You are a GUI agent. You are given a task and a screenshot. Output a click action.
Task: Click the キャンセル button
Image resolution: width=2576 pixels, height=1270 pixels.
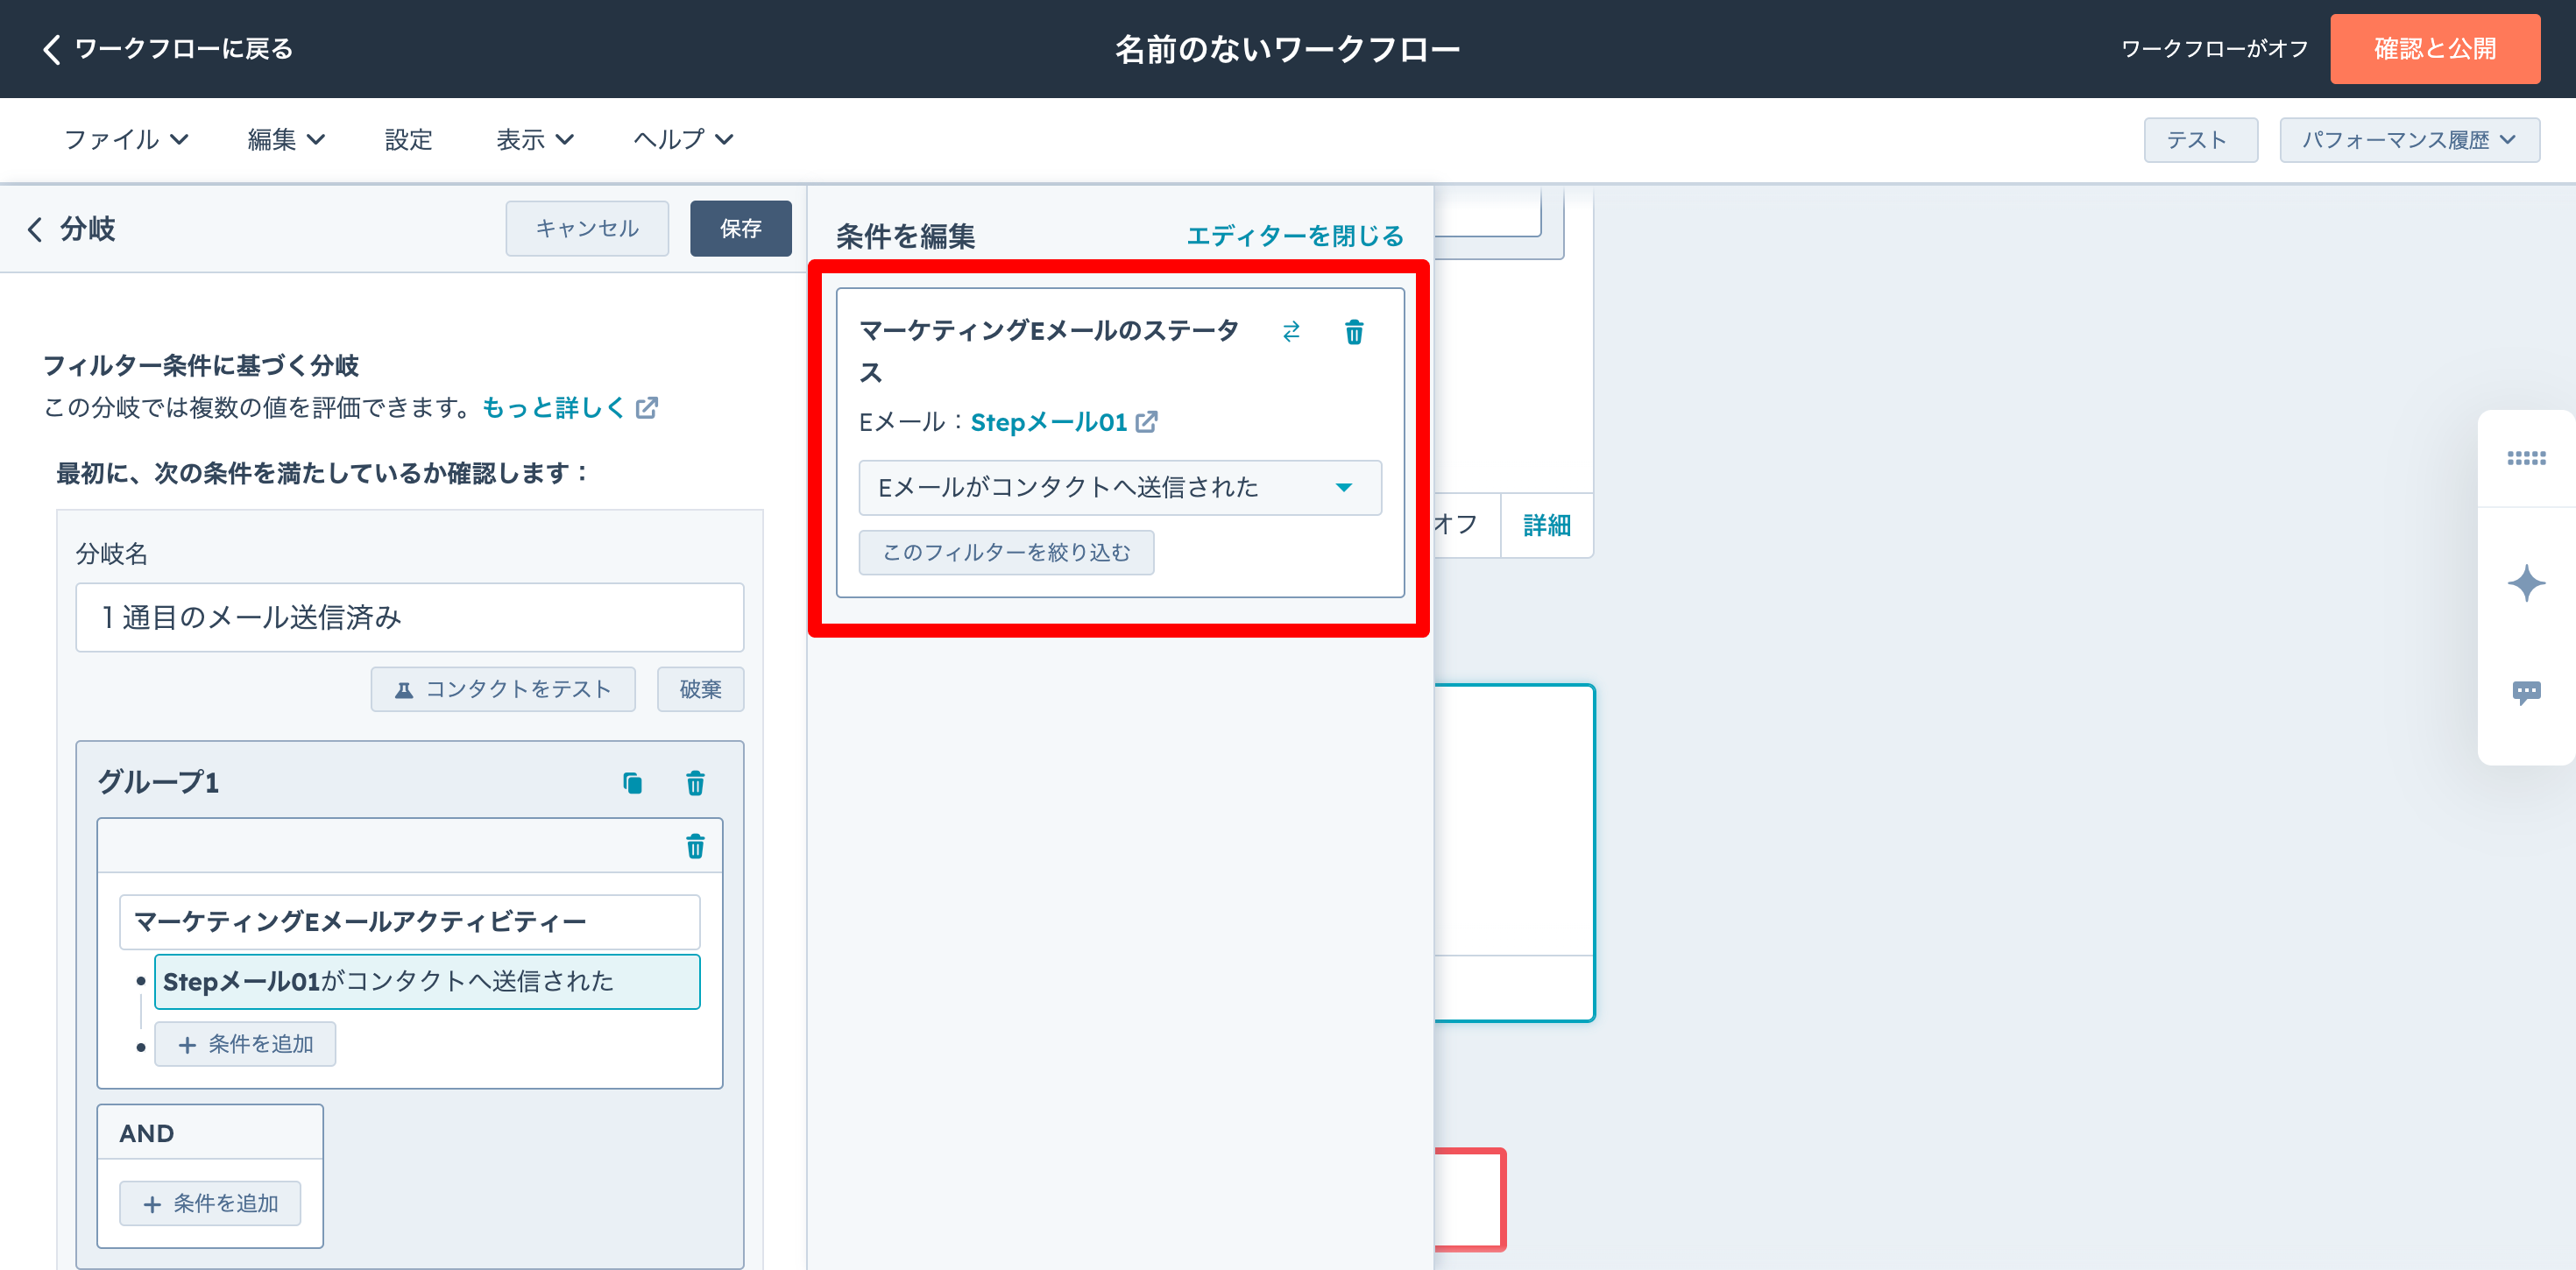pyautogui.click(x=587, y=228)
